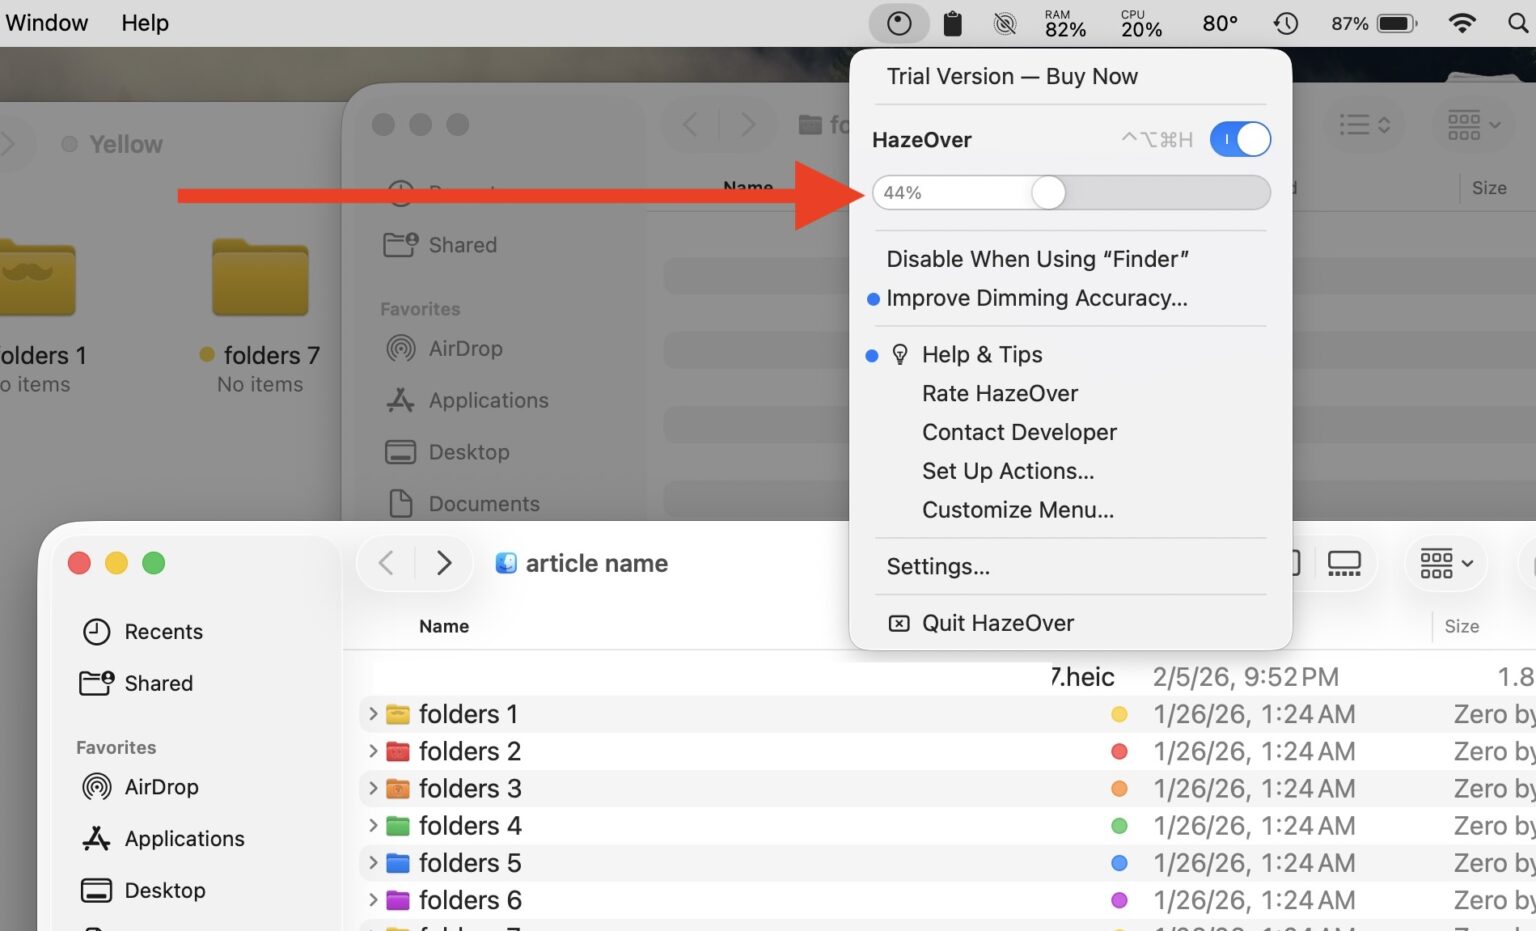
Task: Click the Wi-Fi icon in the menu bar
Action: [1462, 23]
